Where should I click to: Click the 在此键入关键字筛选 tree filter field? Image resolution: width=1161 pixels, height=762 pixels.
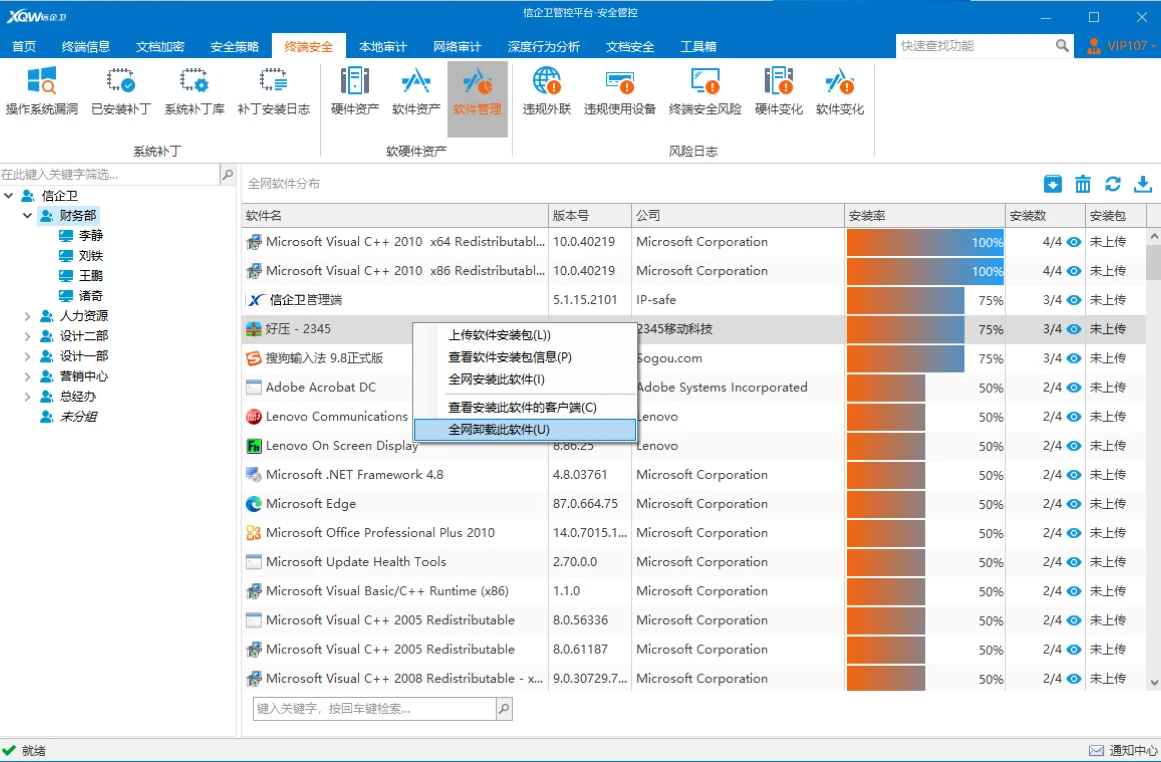(x=110, y=175)
